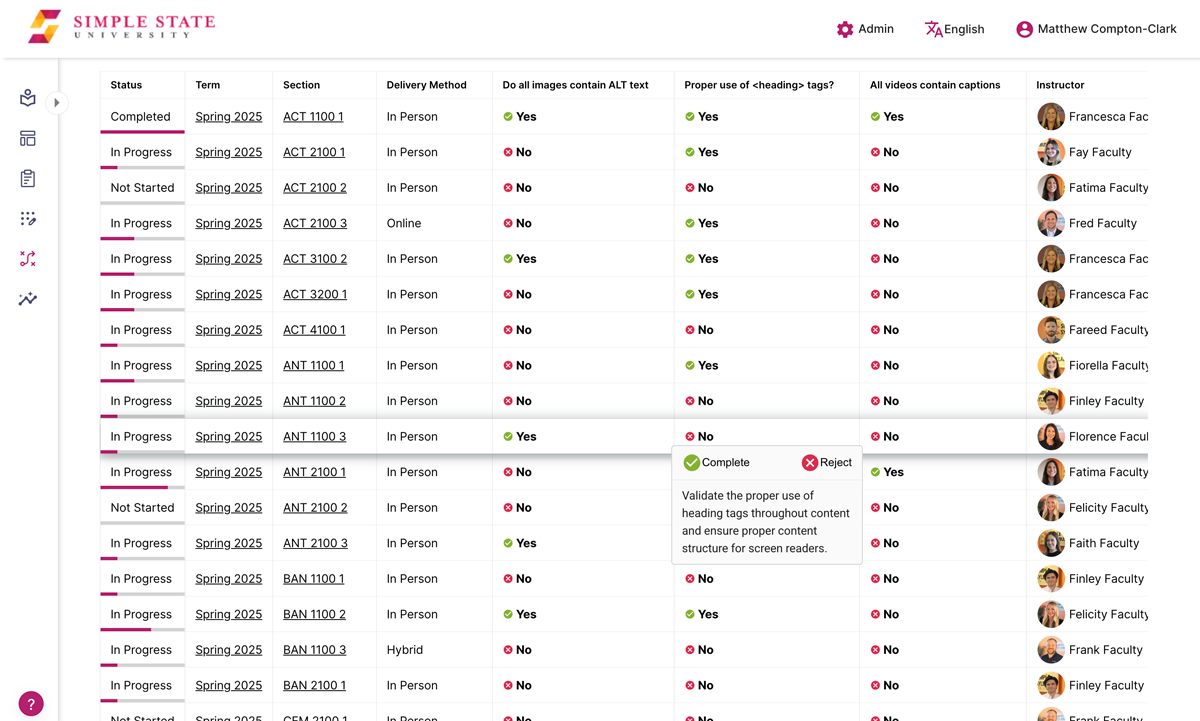Click the red X for ACT 2100 1 ALT text
The image size is (1200, 721).
click(508, 153)
